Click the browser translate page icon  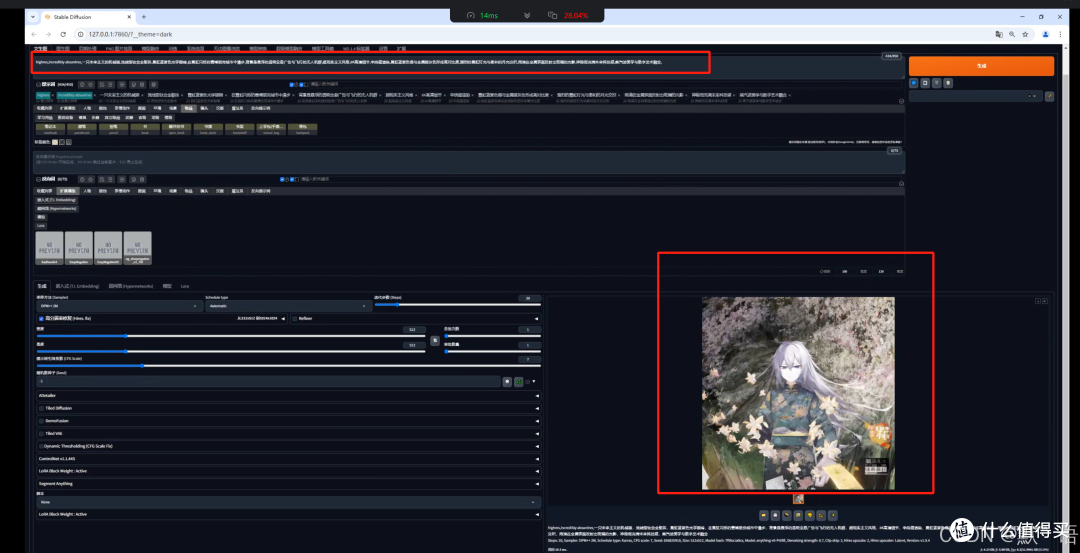tap(998, 34)
